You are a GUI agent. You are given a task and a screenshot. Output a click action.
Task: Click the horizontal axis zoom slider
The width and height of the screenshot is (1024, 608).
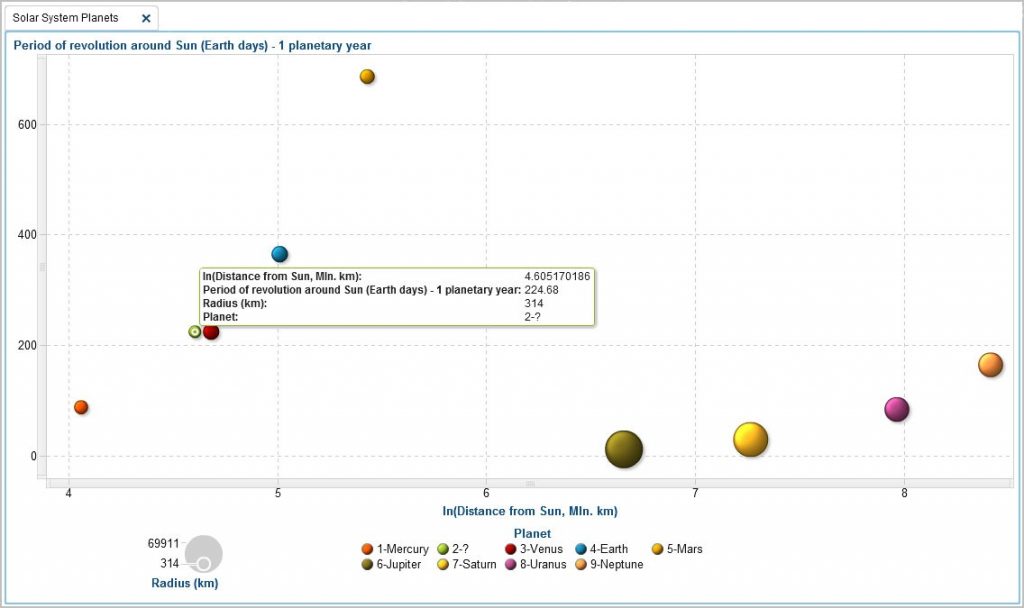tap(530, 484)
